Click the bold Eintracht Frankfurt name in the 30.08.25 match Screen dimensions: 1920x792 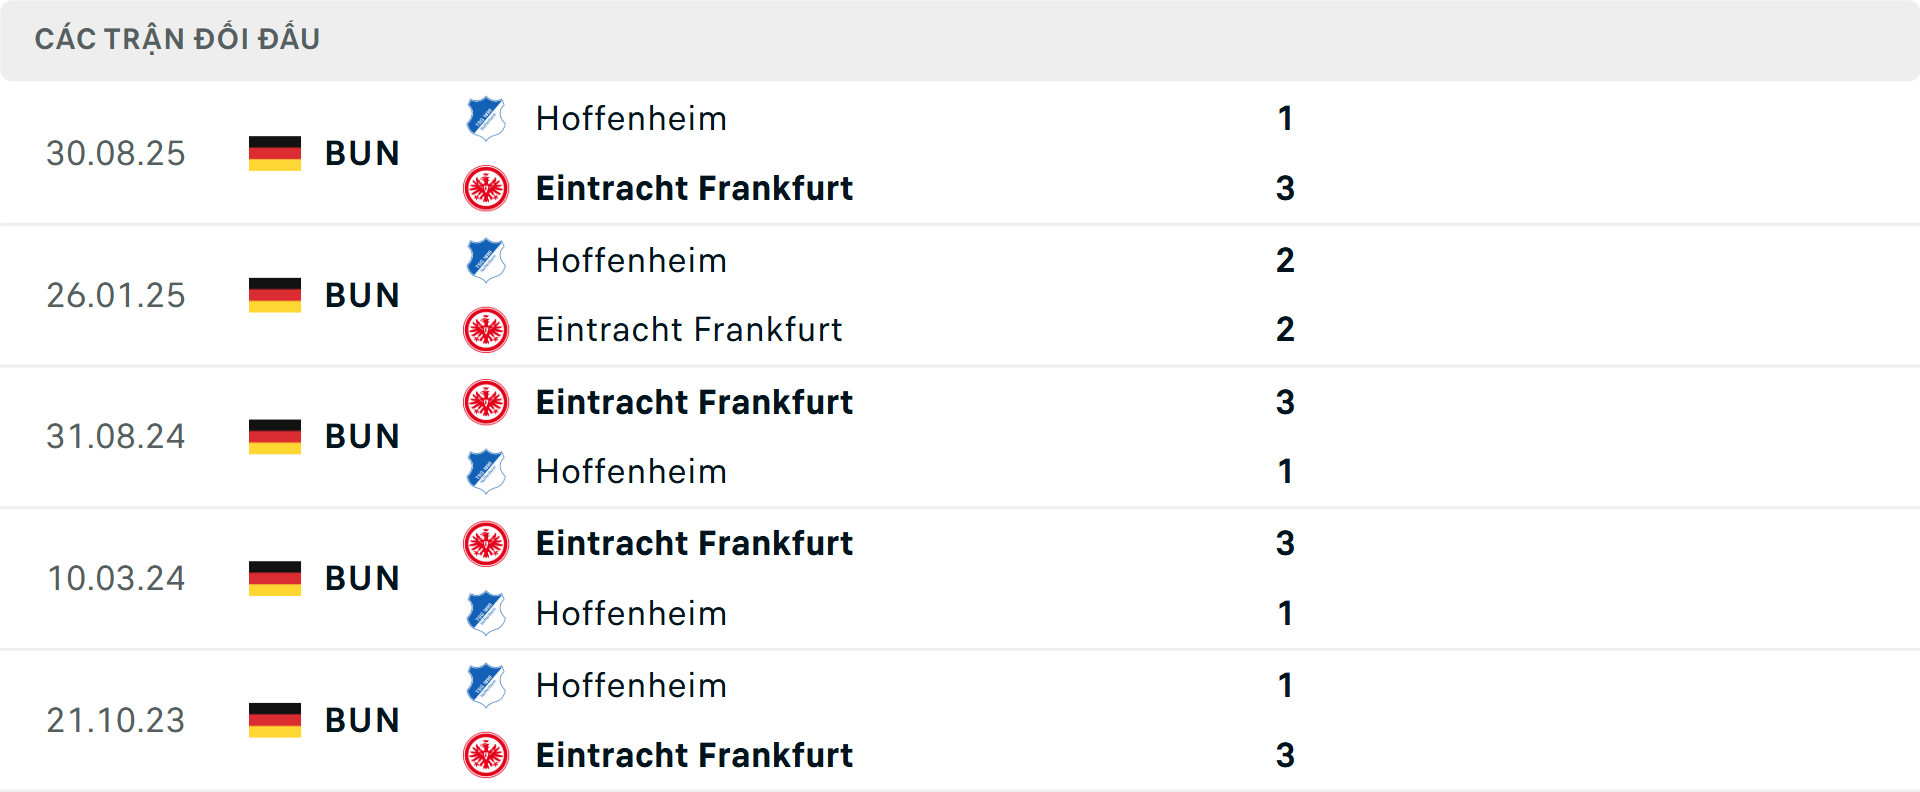coord(694,188)
